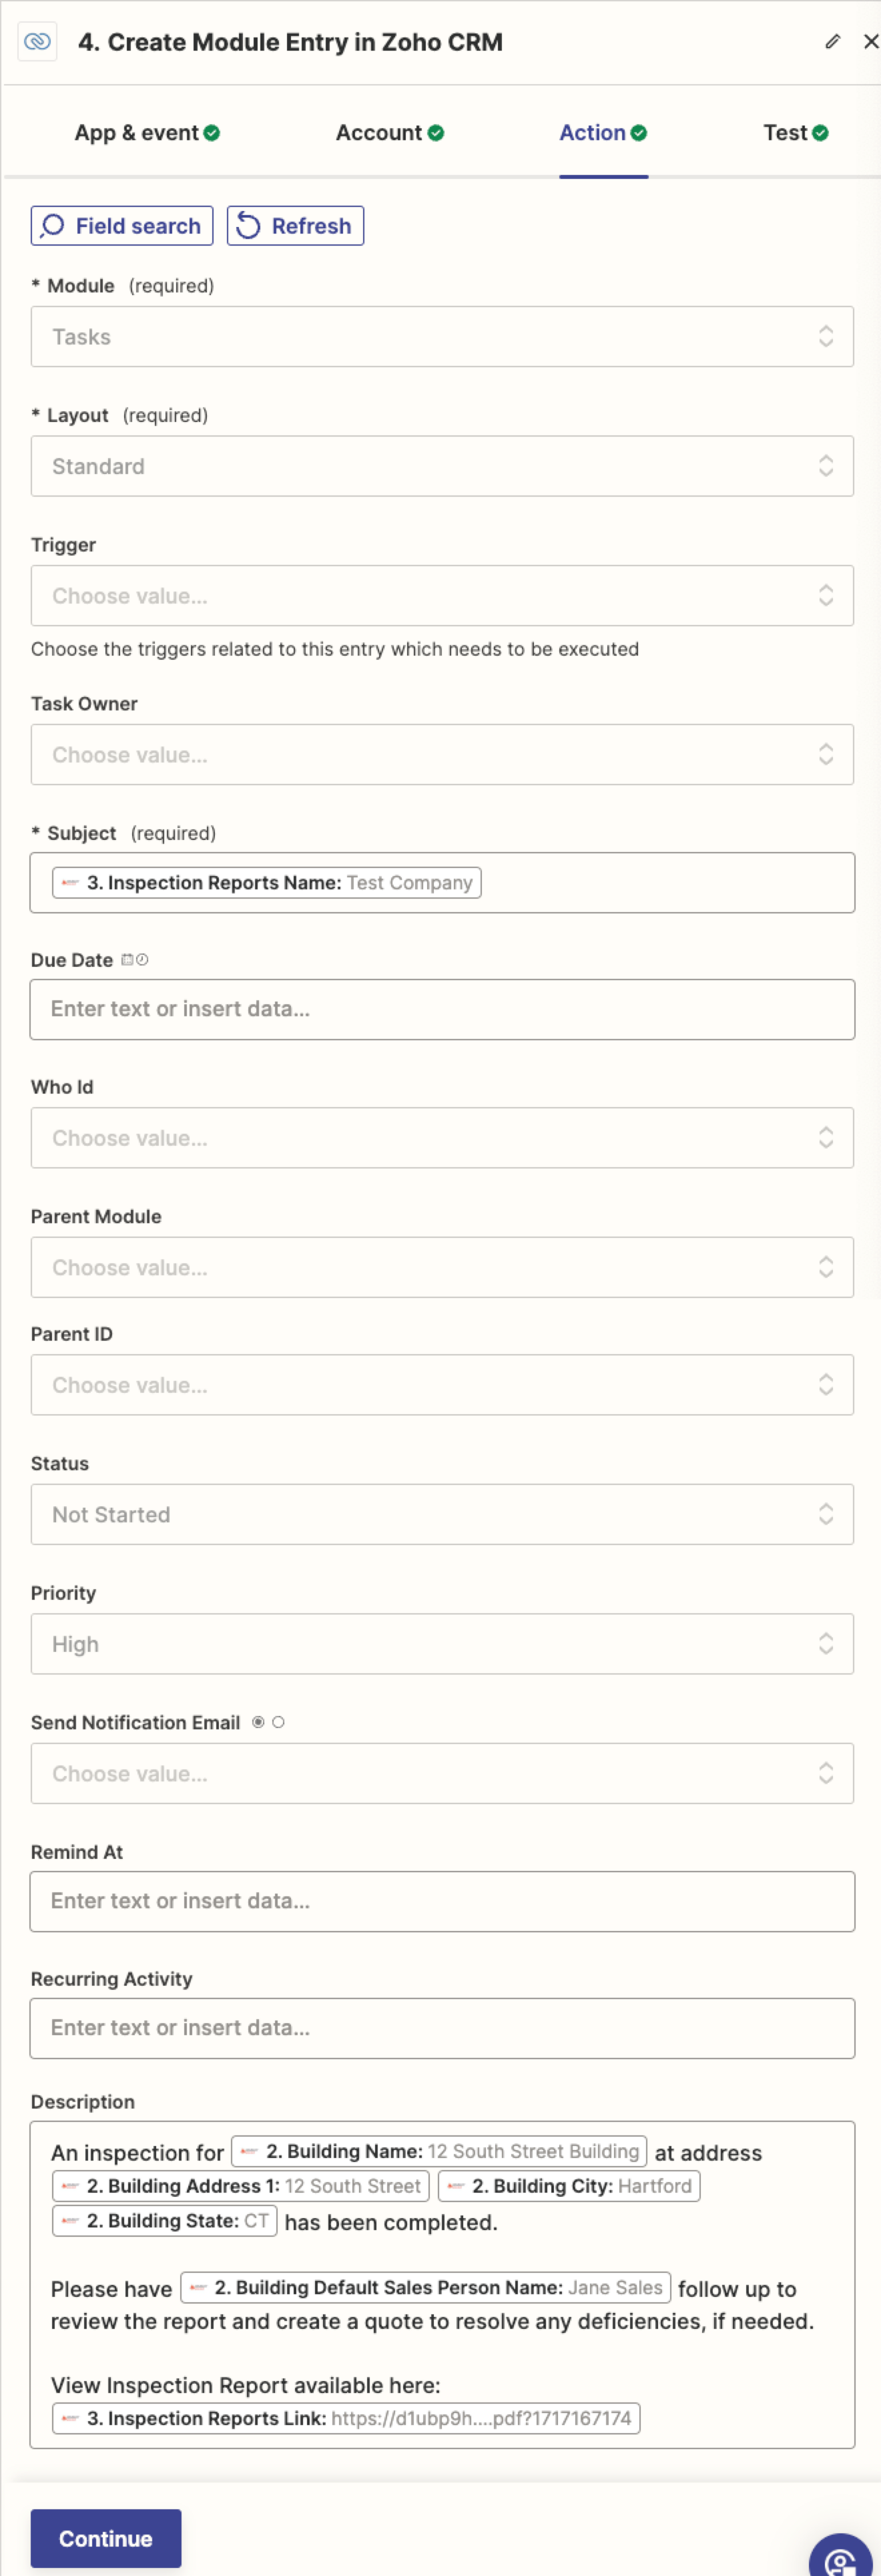Click the Remind At input field
Image resolution: width=881 pixels, height=2576 pixels.
coord(442,1901)
